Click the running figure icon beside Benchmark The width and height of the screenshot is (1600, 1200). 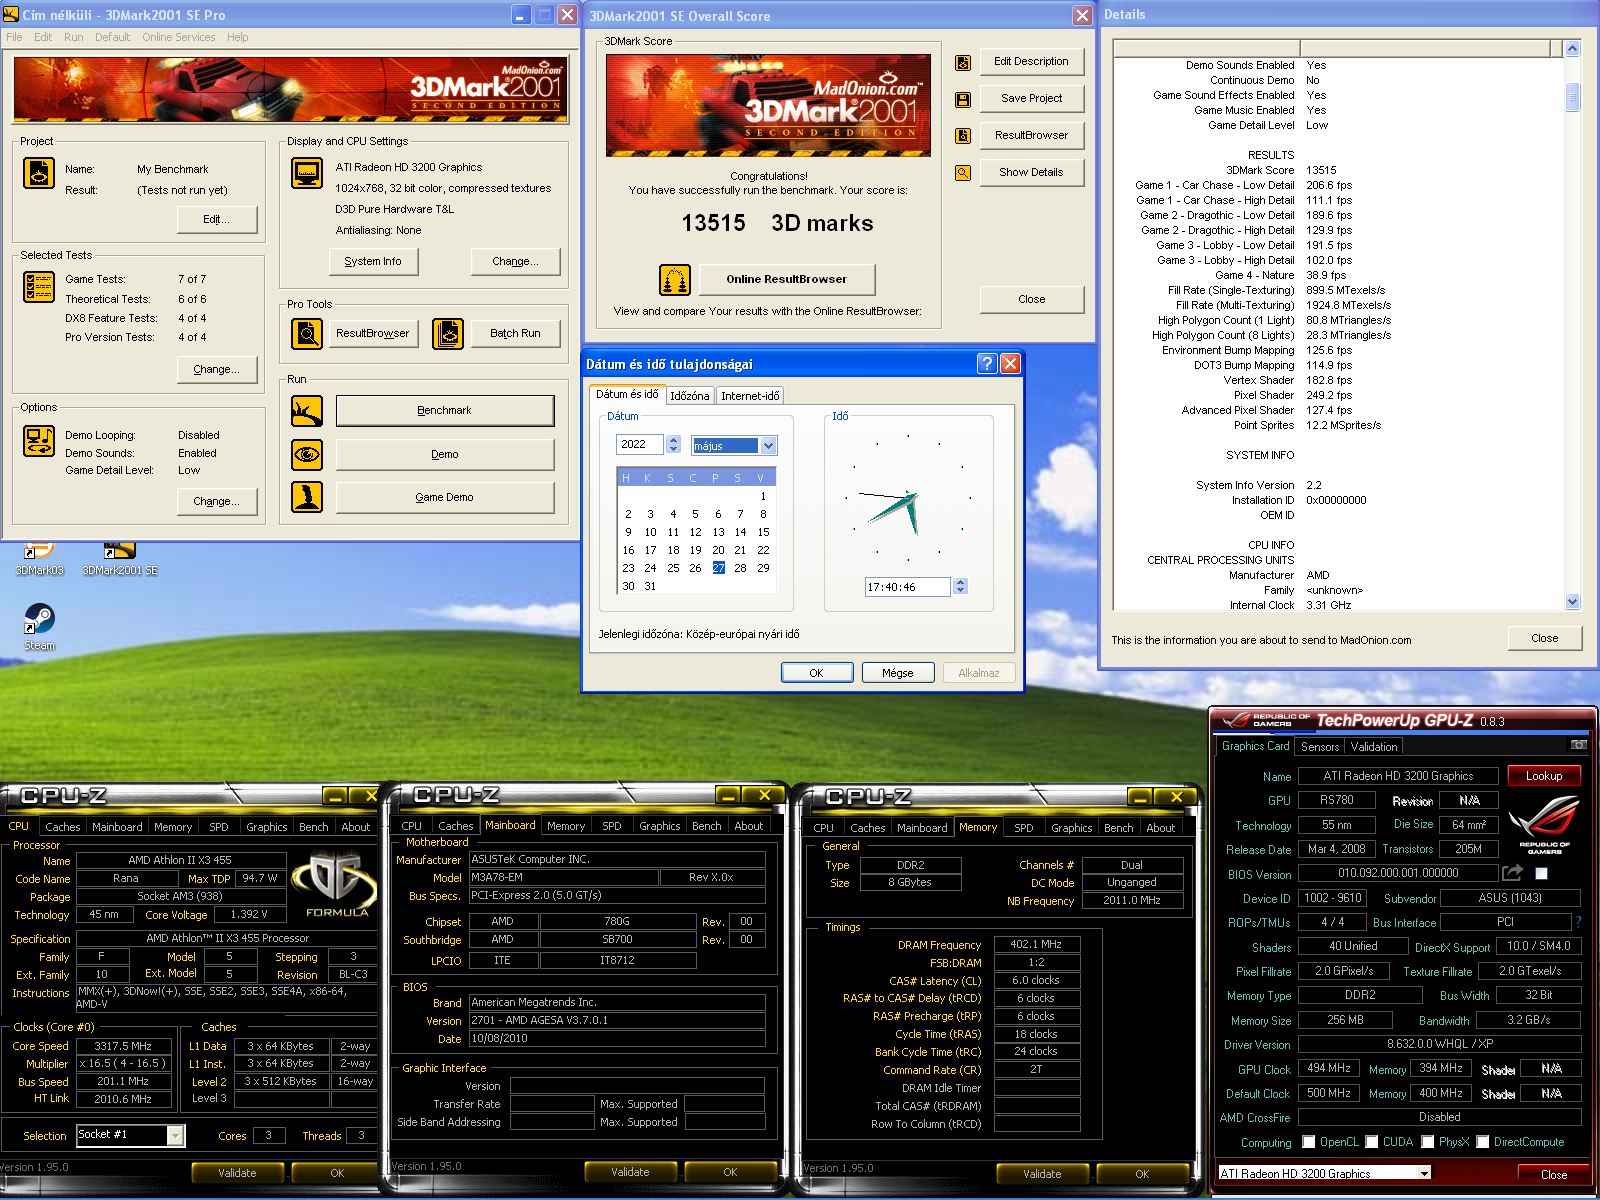[x=307, y=411]
